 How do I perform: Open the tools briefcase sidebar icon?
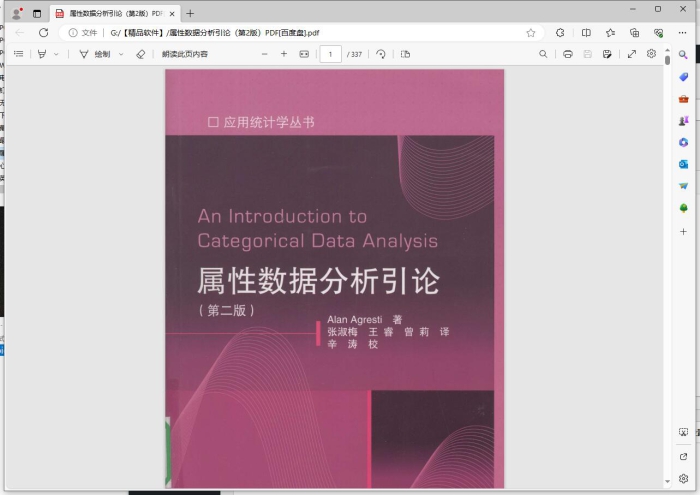pyautogui.click(x=683, y=99)
